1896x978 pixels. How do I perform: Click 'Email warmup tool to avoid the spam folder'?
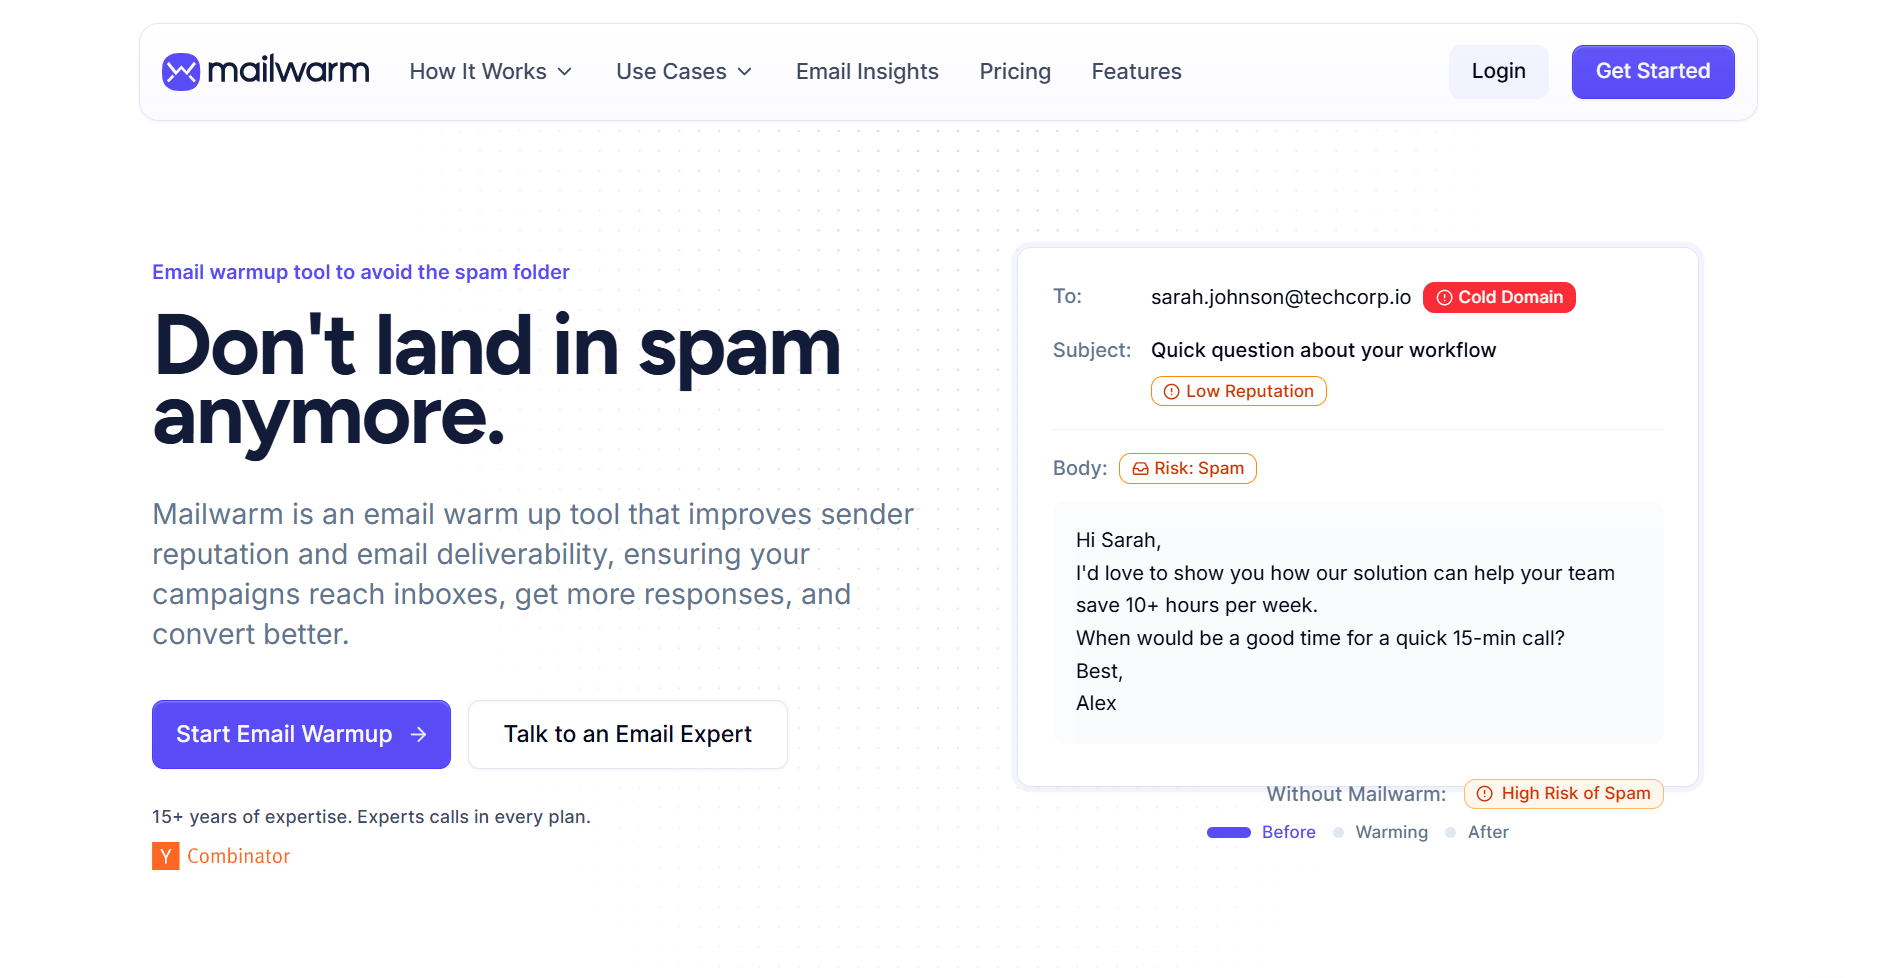tap(361, 272)
